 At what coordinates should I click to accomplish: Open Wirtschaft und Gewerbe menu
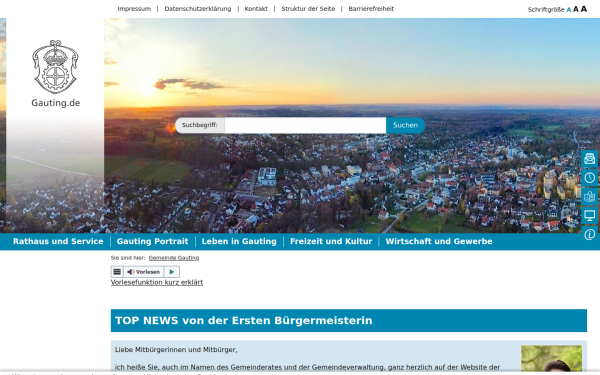pyautogui.click(x=439, y=241)
